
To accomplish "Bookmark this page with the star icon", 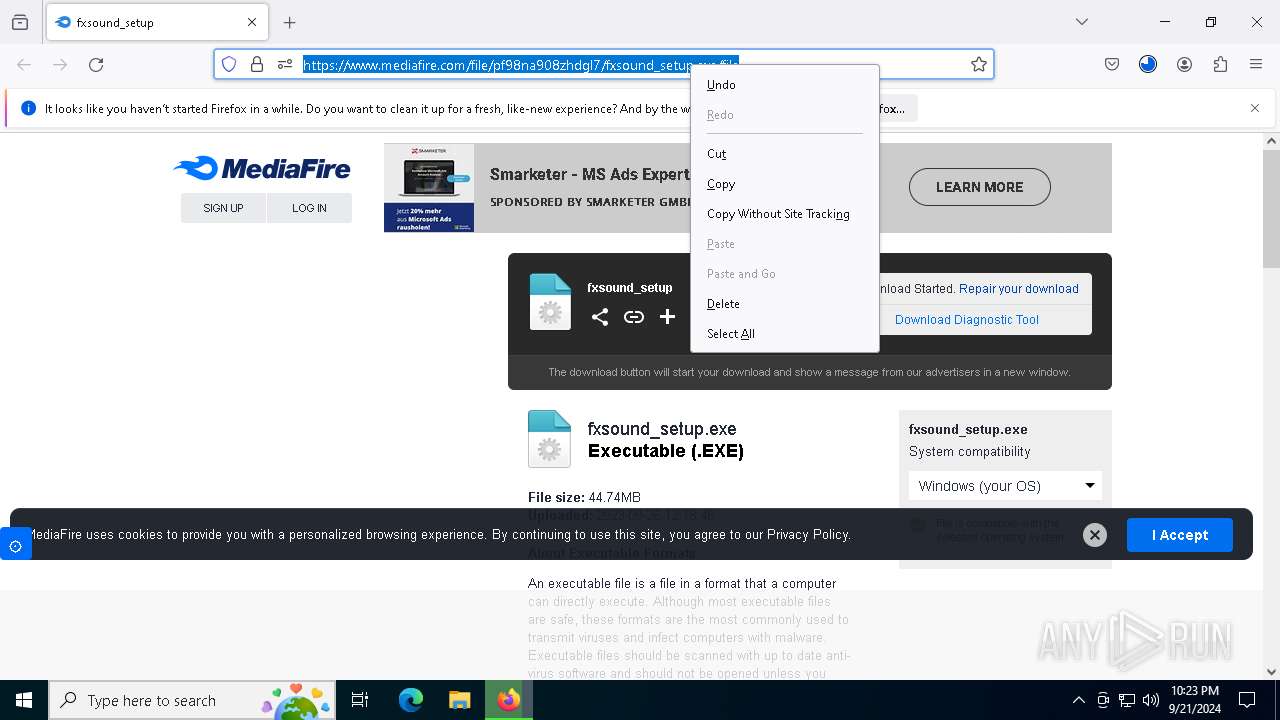I will coord(979,64).
